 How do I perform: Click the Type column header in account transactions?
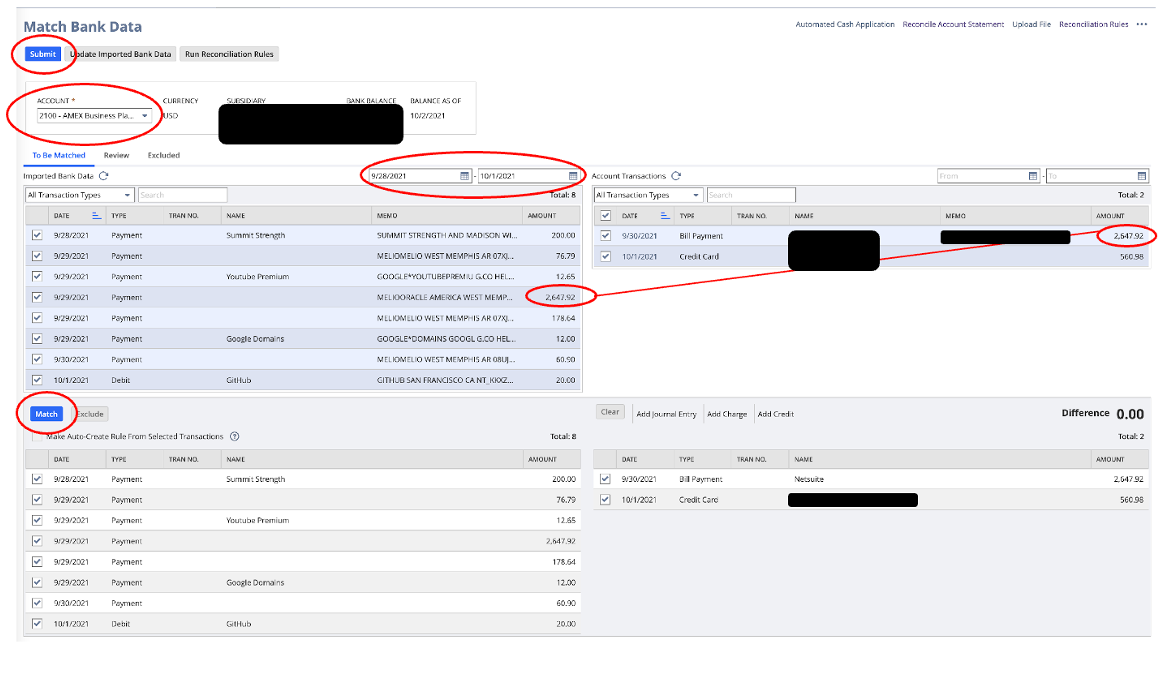point(686,216)
